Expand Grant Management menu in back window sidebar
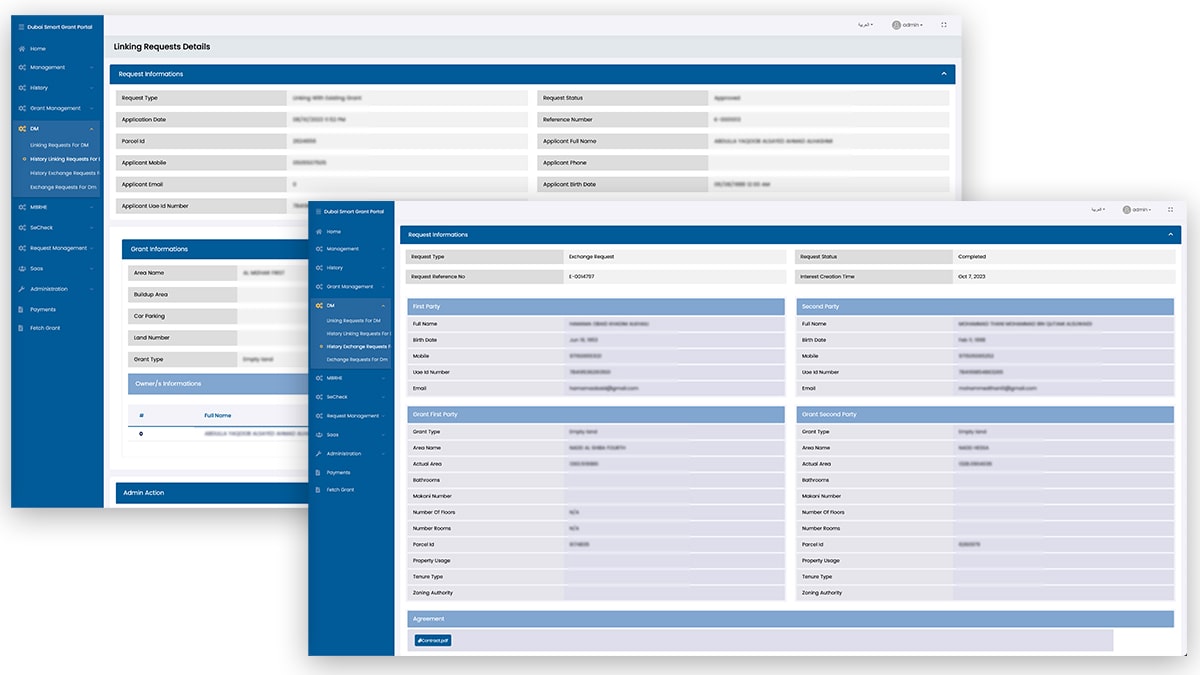Image resolution: width=1200 pixels, height=675 pixels. pyautogui.click(x=56, y=108)
